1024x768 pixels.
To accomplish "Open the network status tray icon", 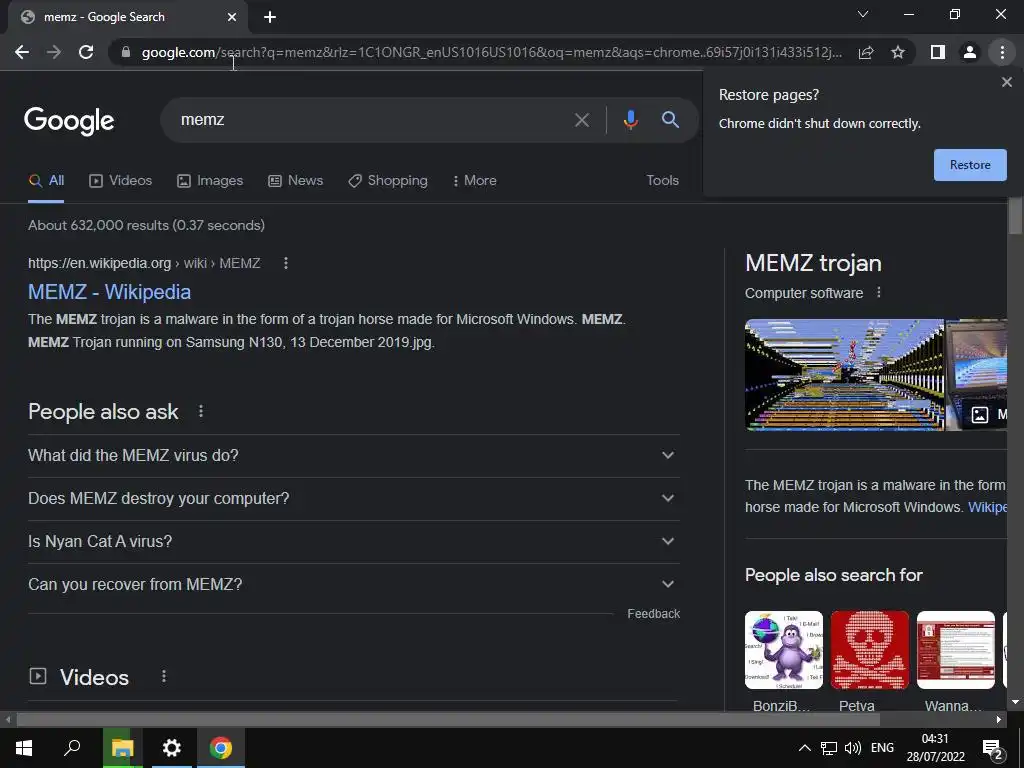I will 829,748.
